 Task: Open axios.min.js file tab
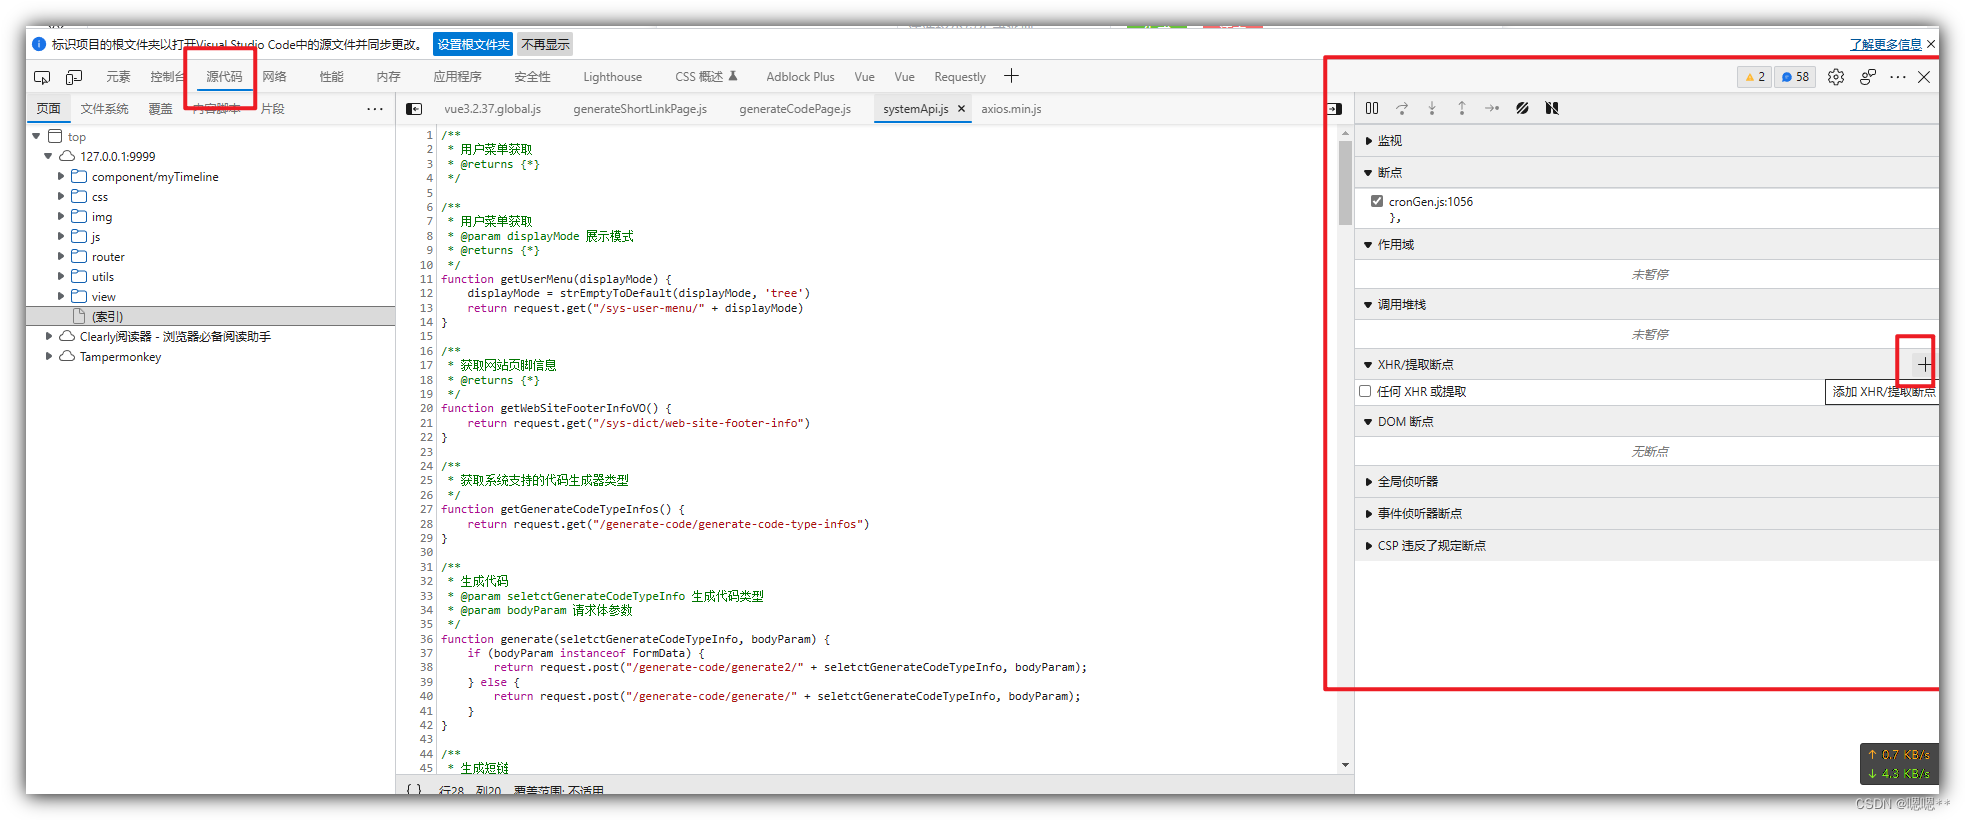(1011, 109)
